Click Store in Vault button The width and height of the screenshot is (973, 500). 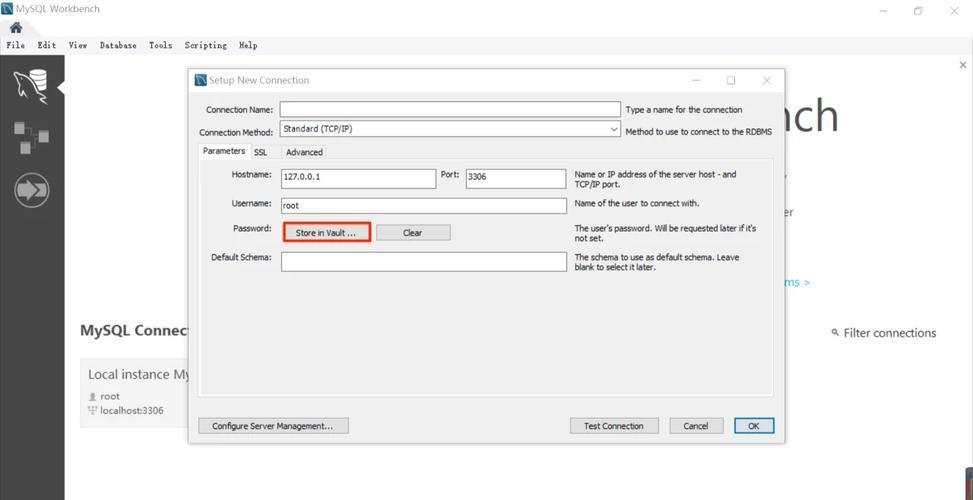[x=326, y=233]
